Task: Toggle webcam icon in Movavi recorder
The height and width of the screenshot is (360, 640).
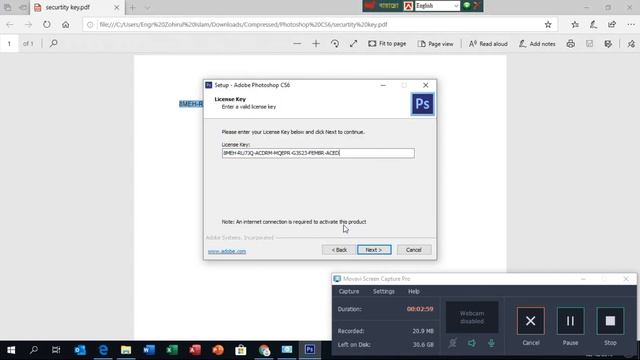Action: coord(452,343)
